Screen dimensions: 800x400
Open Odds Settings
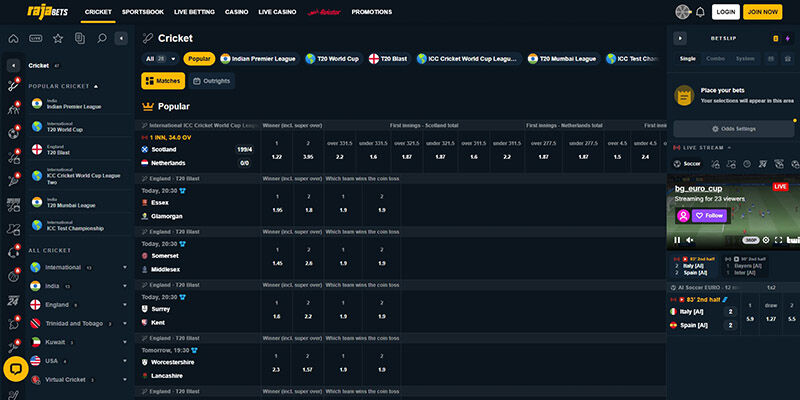click(734, 129)
